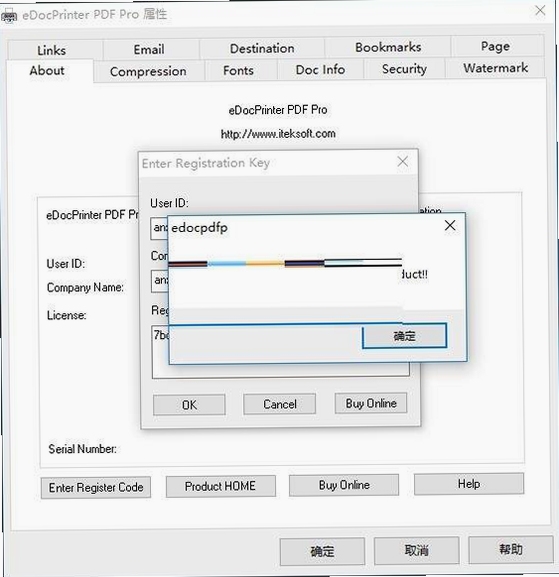Click Buy Online in registration key dialog

[371, 403]
